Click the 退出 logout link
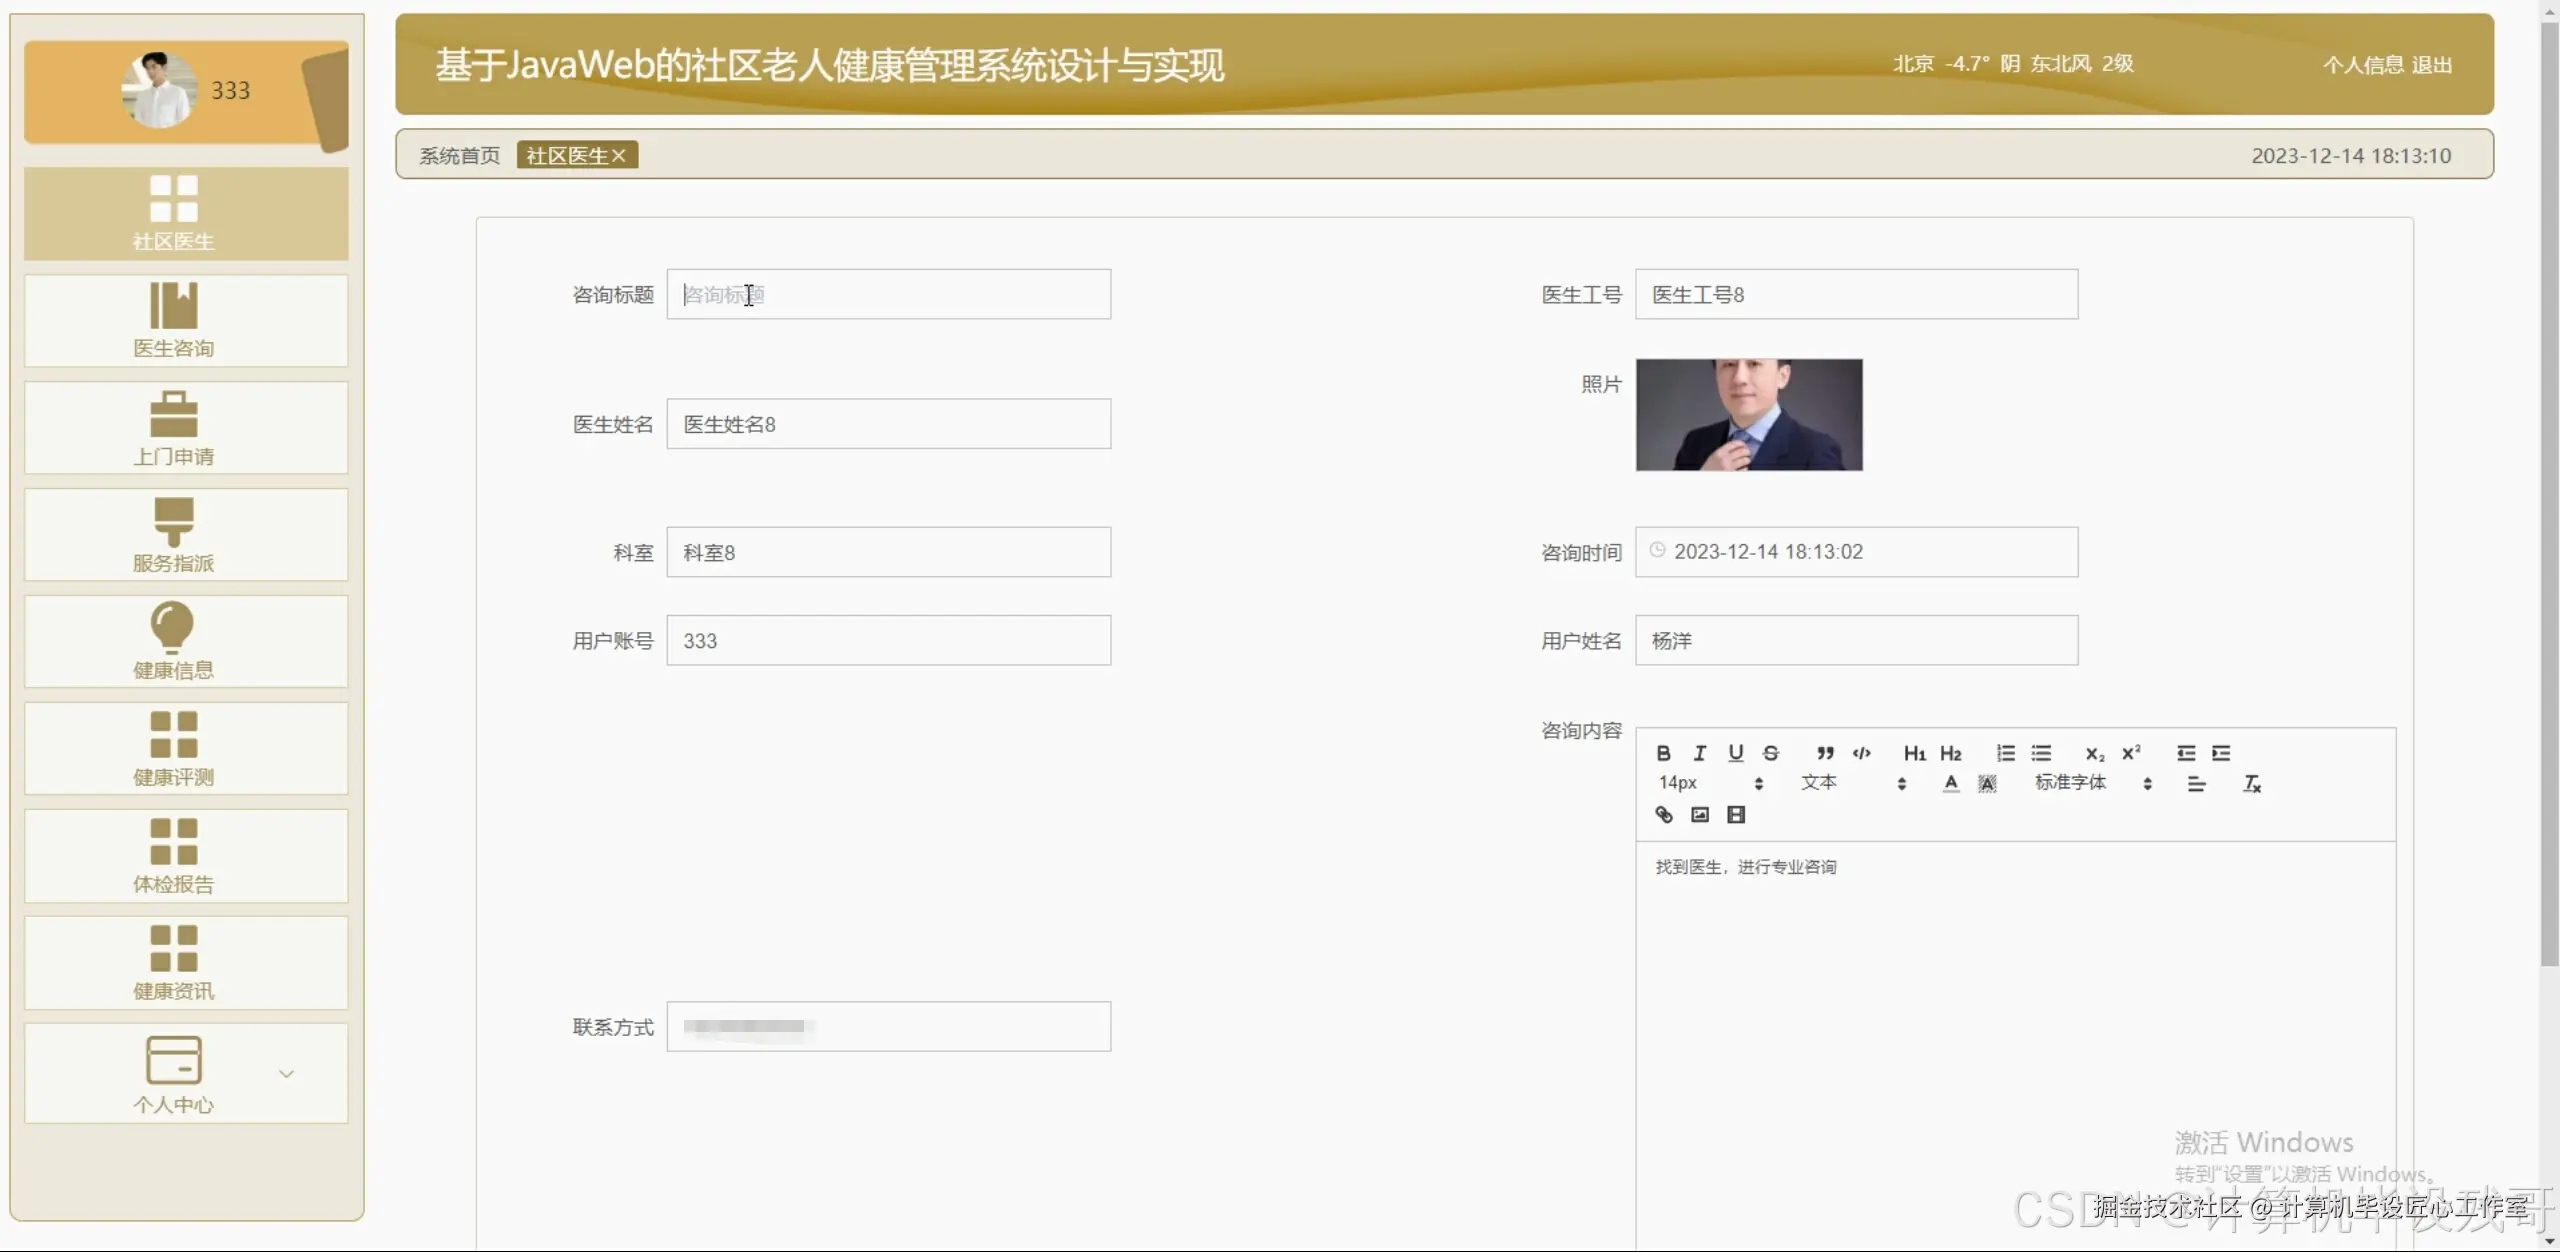The image size is (2560, 1252). click(2430, 63)
